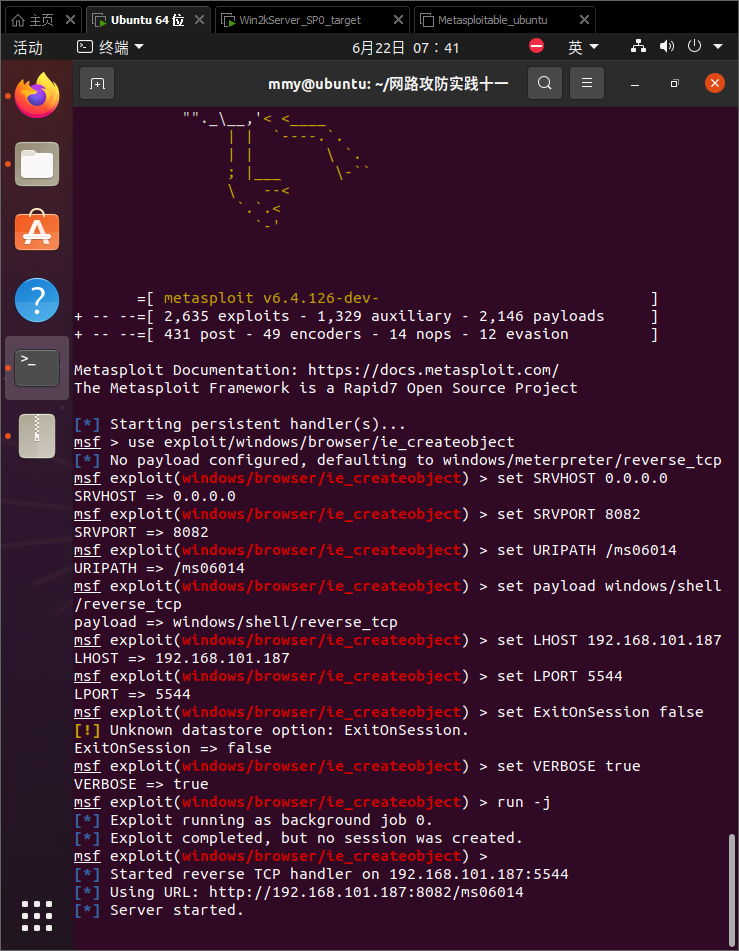Click the 'LPORT => 5544' line
The image size is (739, 951).
tap(132, 694)
